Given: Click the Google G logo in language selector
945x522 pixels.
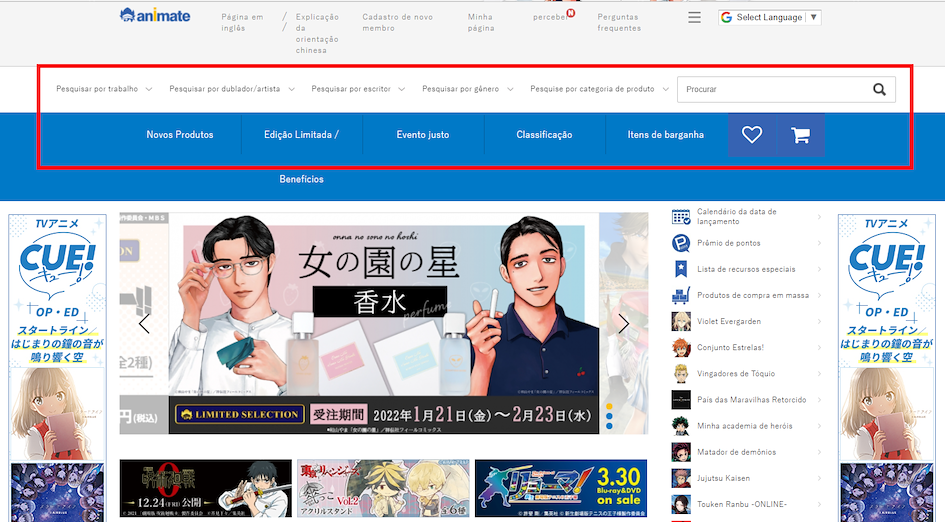Looking at the screenshot, I should 726,17.
